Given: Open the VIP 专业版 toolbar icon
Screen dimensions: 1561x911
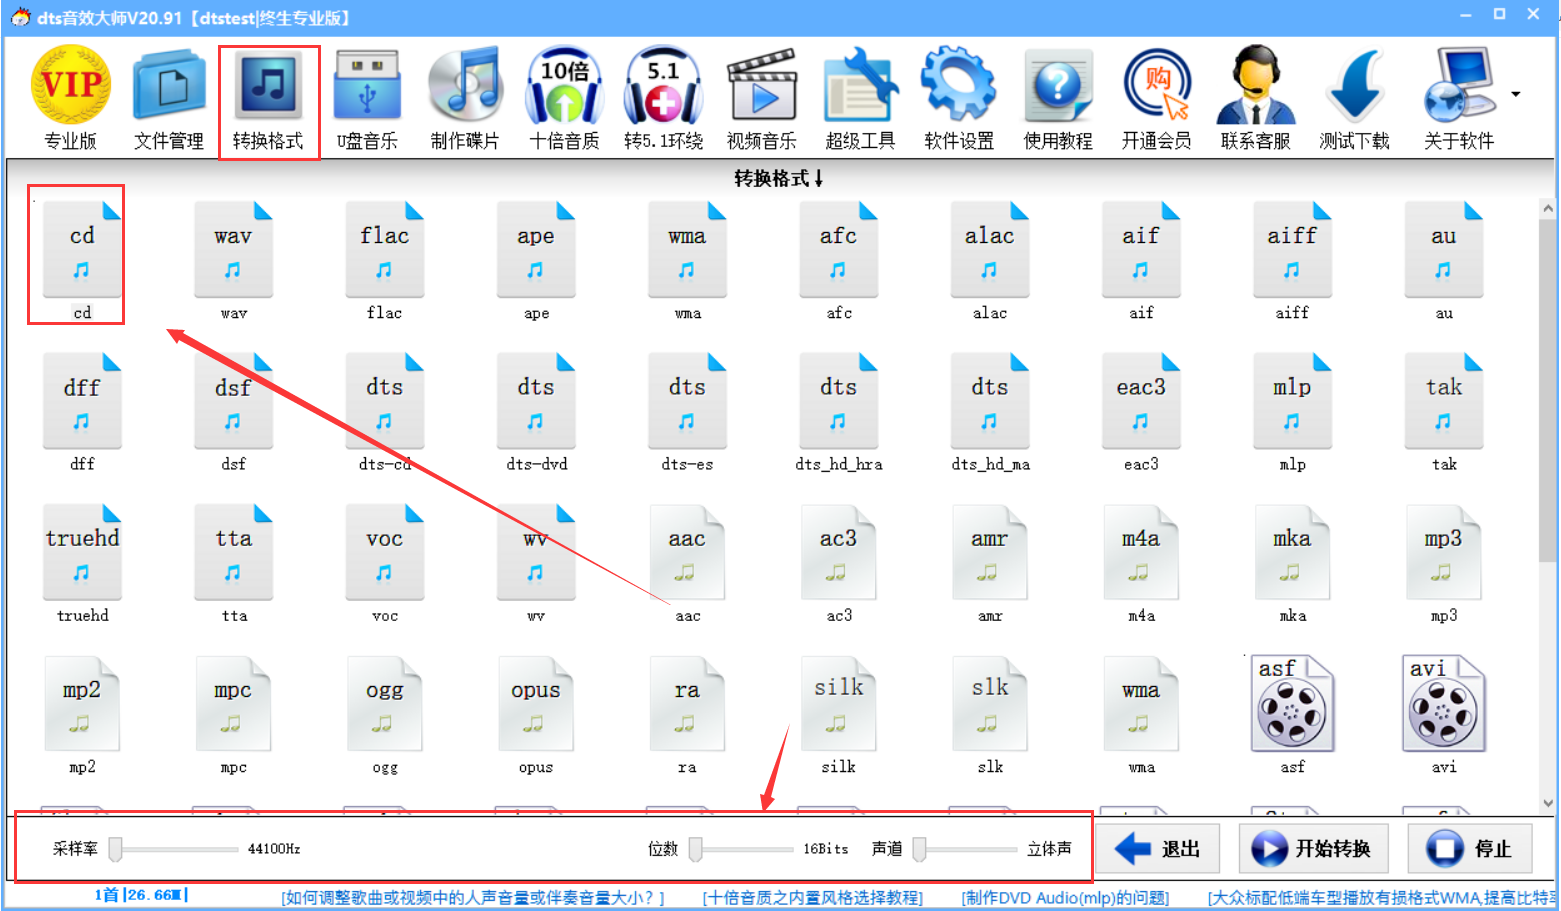Looking at the screenshot, I should coord(71,99).
